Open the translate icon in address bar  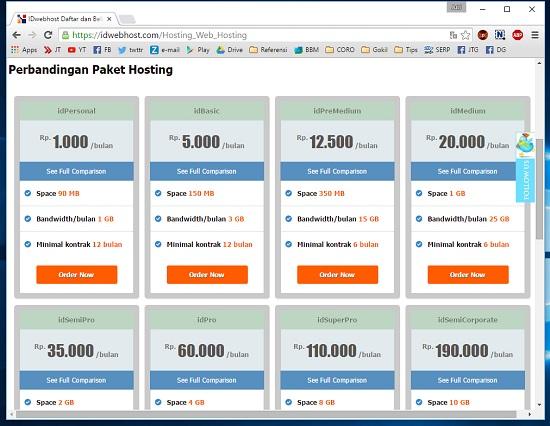[453, 35]
